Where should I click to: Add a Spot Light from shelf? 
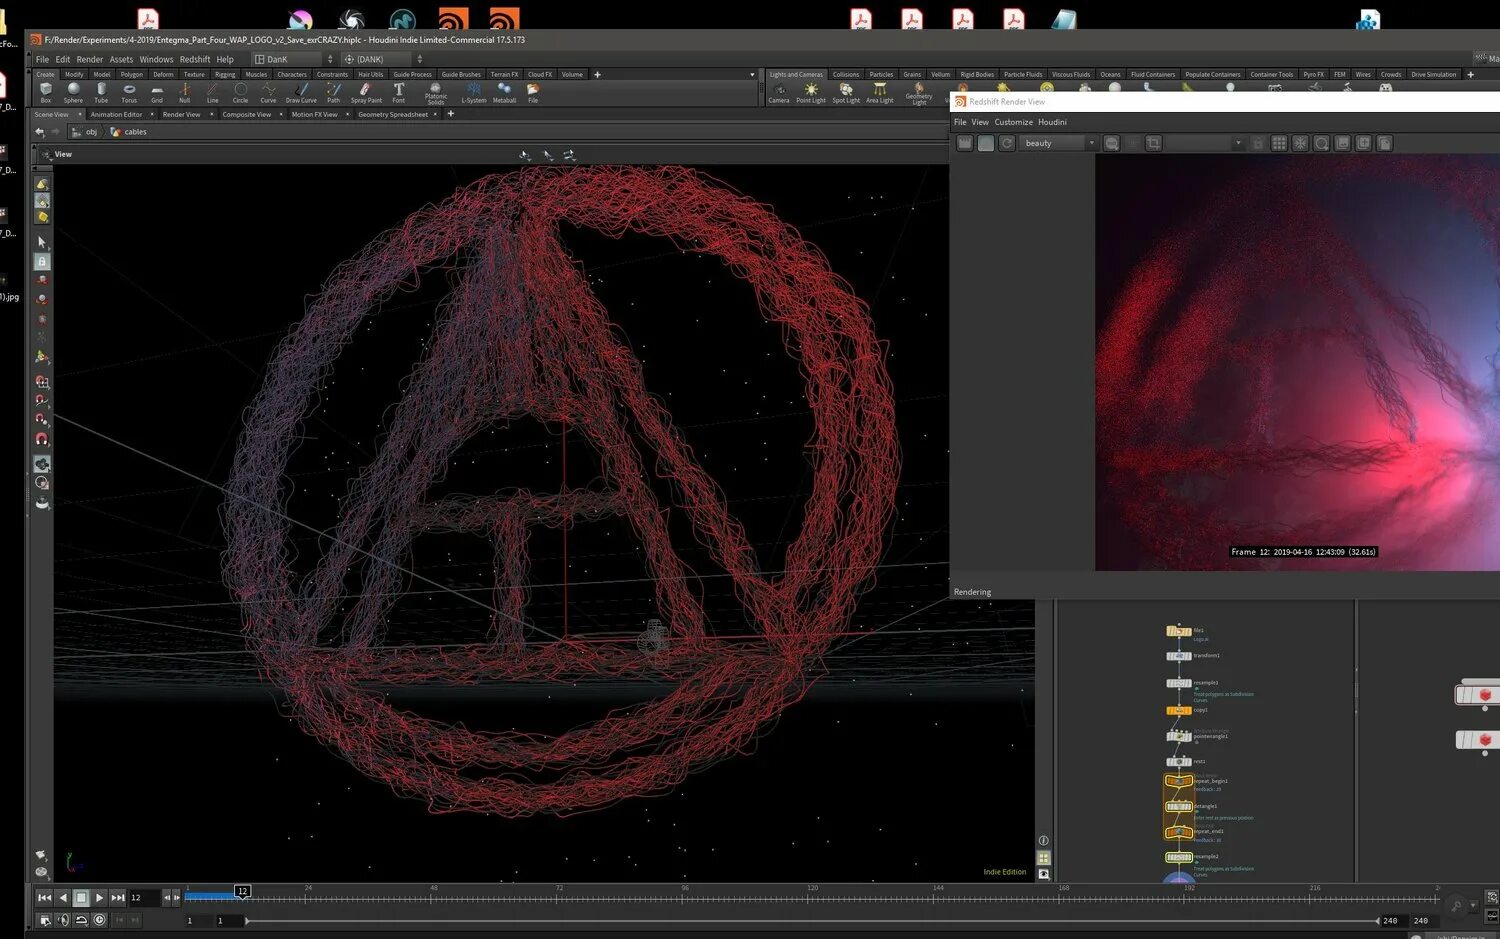[x=846, y=93]
